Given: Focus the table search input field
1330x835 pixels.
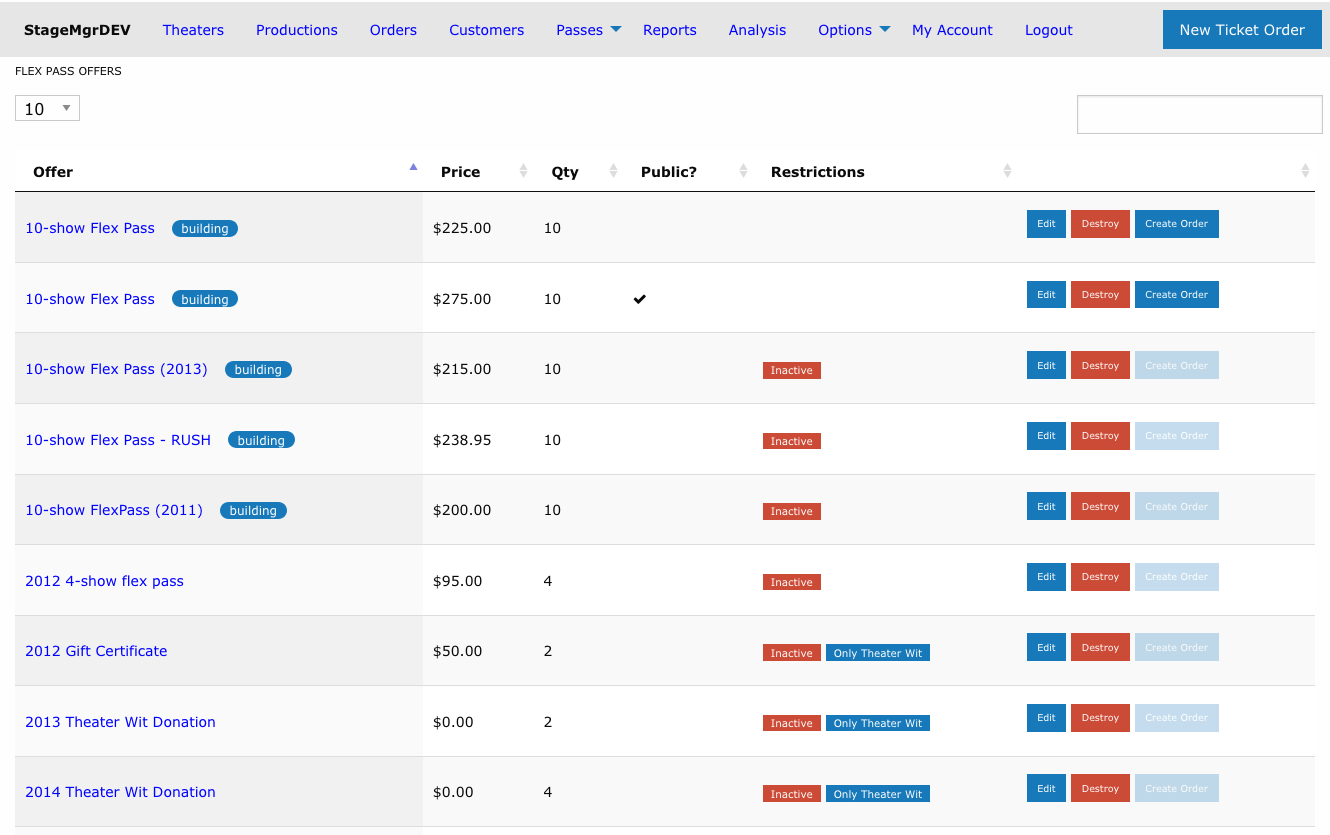Looking at the screenshot, I should pos(1199,114).
